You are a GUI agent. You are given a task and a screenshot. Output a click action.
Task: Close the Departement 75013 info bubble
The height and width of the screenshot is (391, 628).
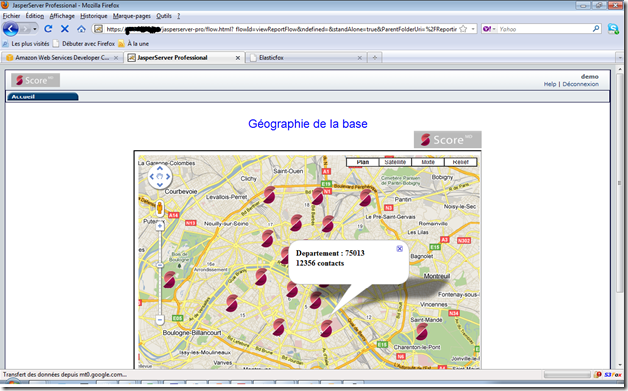coord(399,249)
